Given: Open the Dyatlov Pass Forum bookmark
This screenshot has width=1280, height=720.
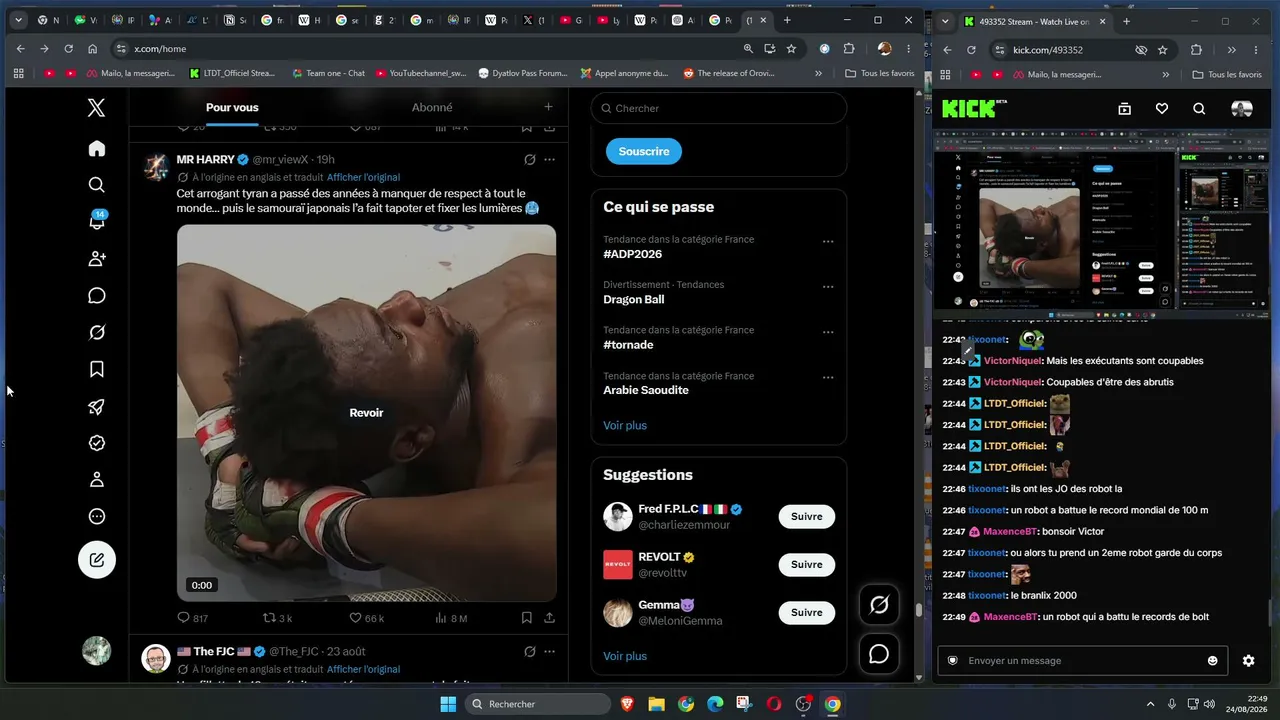Looking at the screenshot, I should click(x=523, y=73).
